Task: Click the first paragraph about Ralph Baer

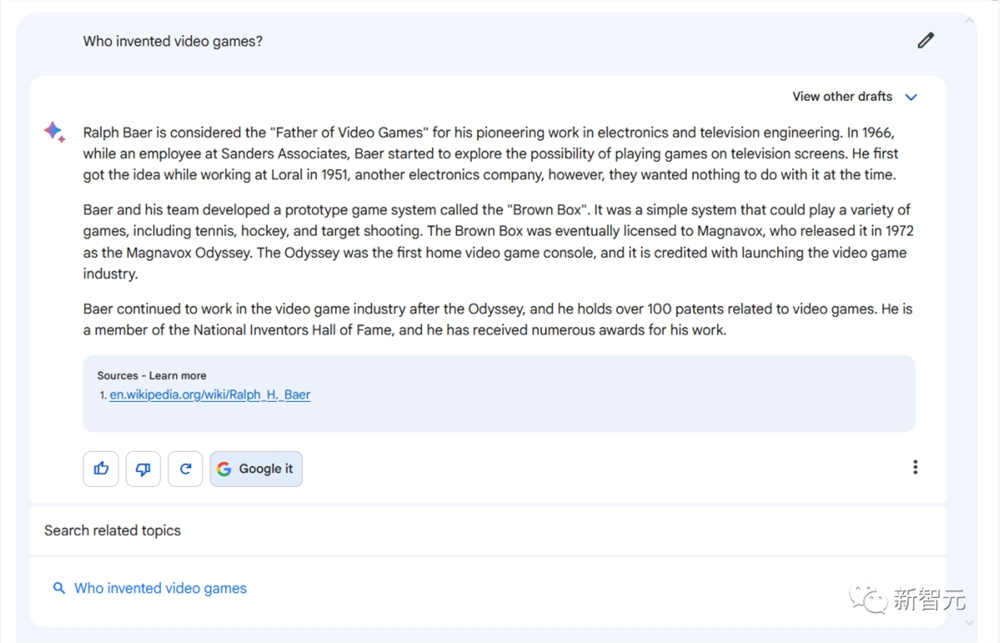Action: click(x=490, y=154)
